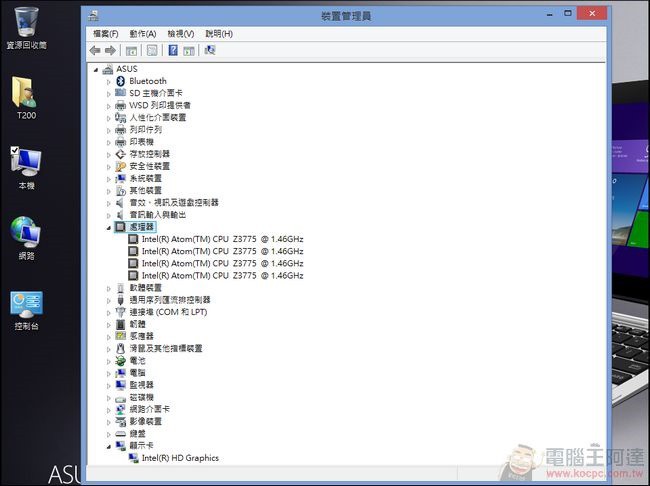Open the 動作(A) menu
This screenshot has width=650, height=486.
(x=143, y=34)
